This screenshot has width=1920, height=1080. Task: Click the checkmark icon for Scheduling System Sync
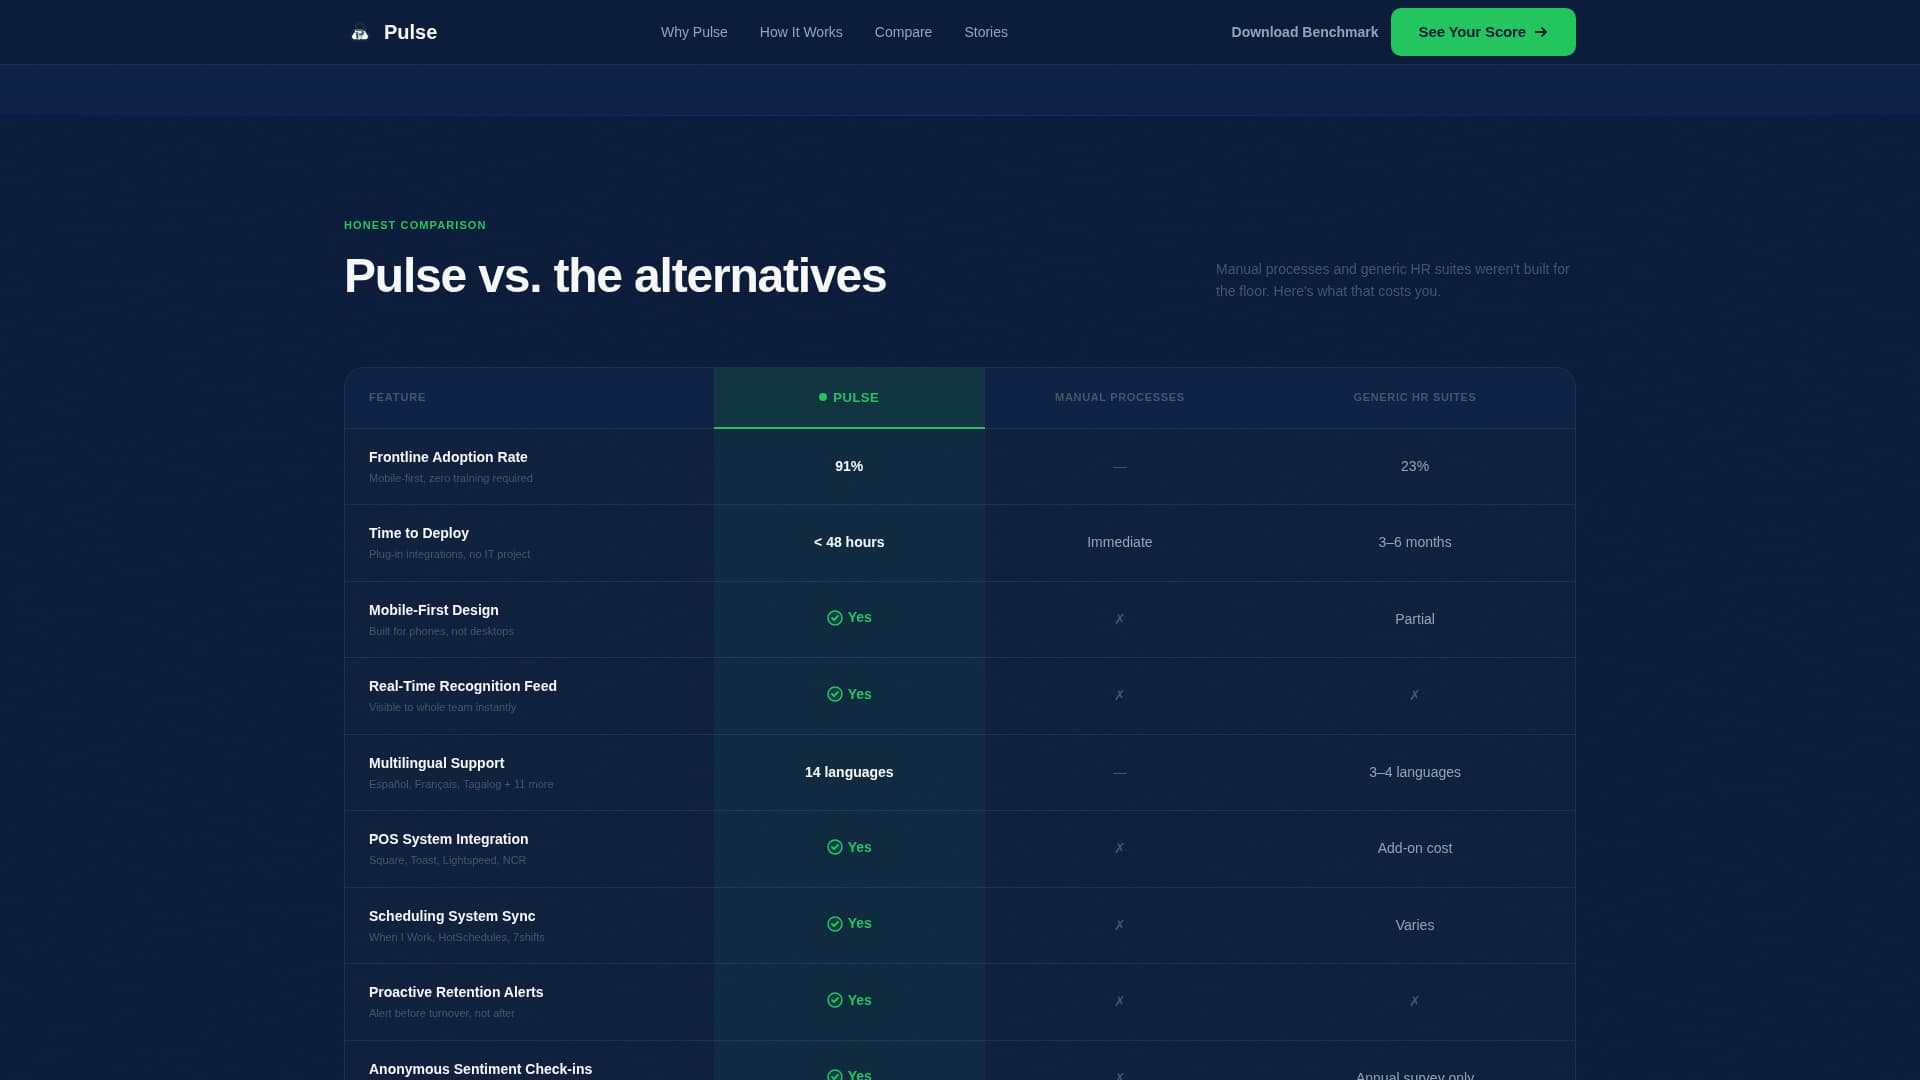(x=835, y=924)
